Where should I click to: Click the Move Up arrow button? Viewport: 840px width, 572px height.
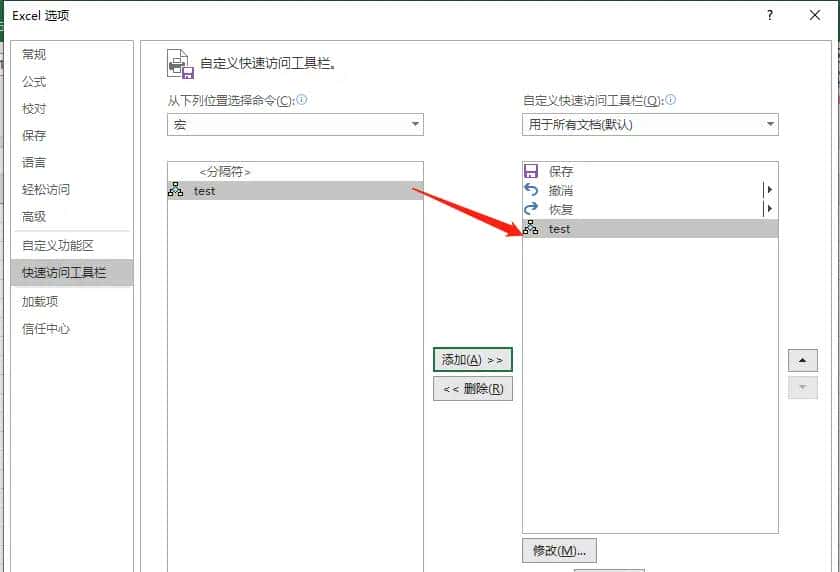click(x=802, y=360)
